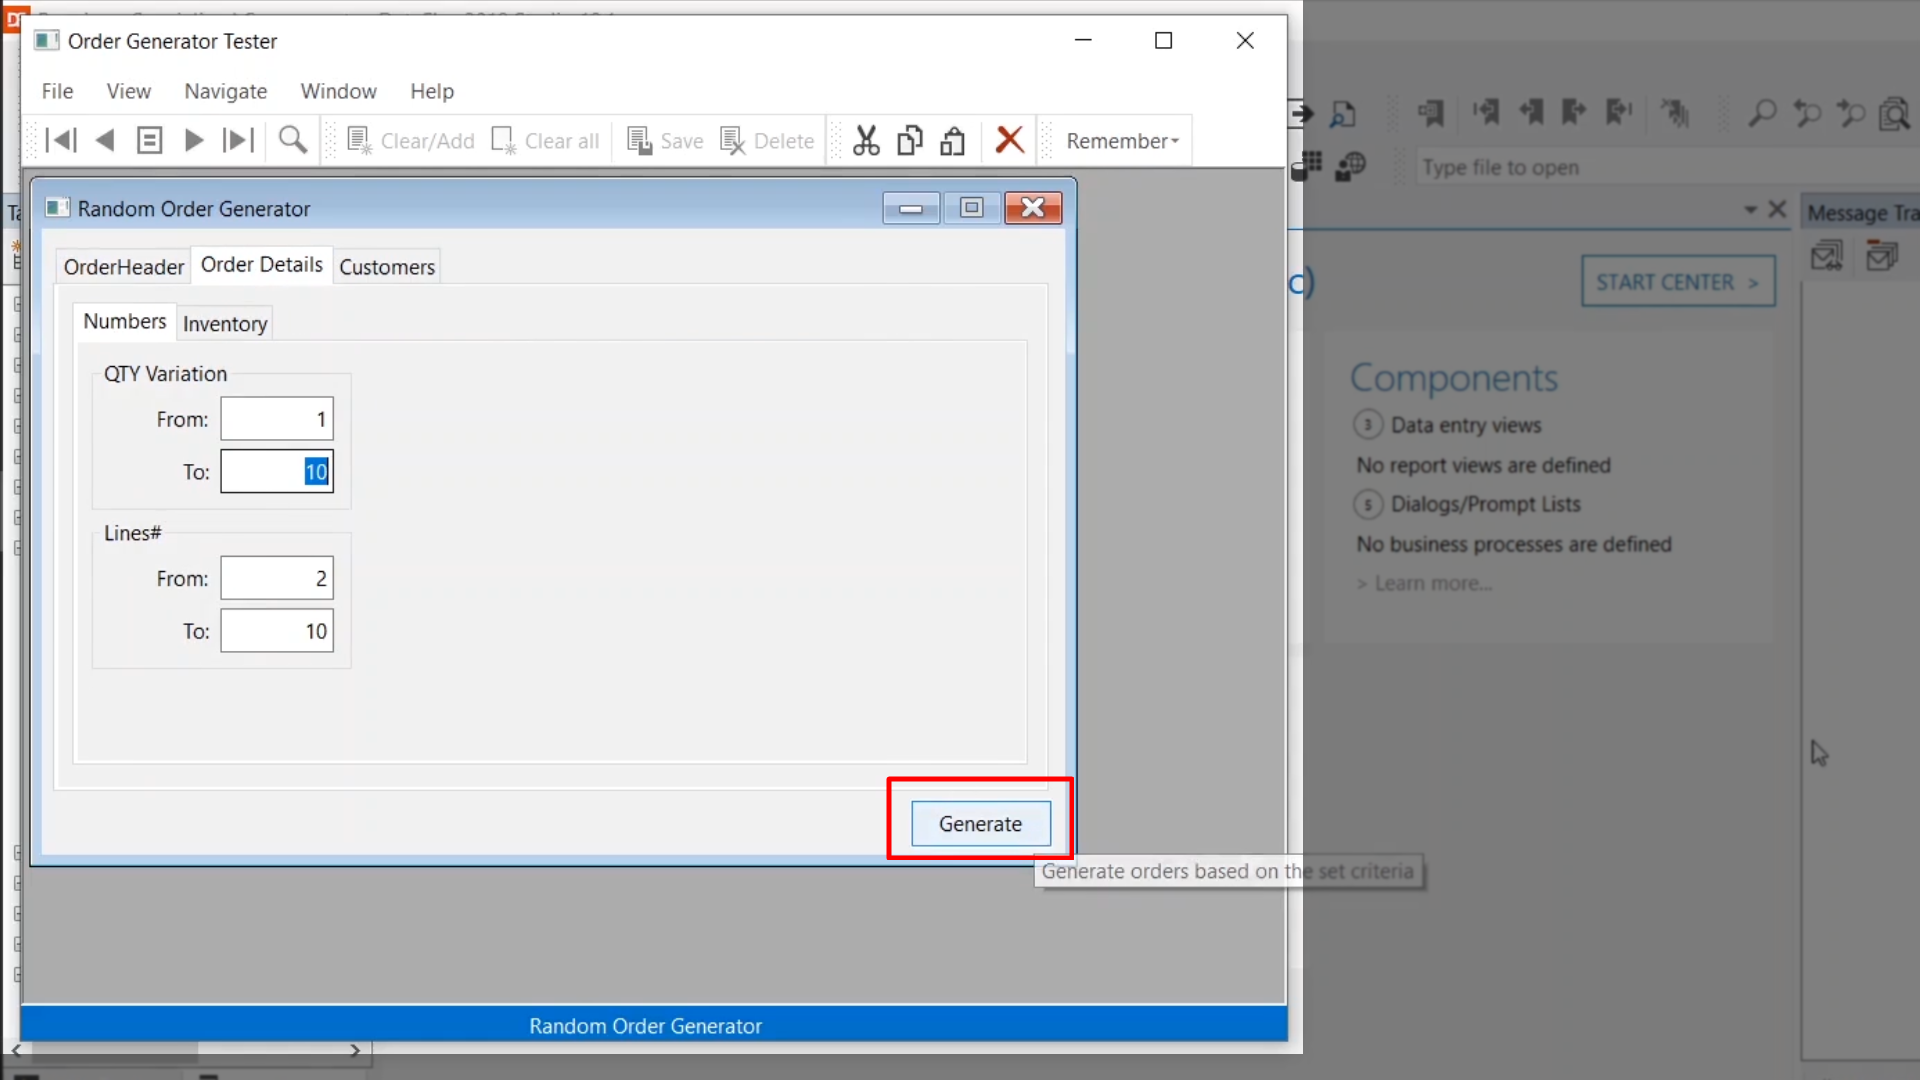Click the Lines# From input field
Image resolution: width=1920 pixels, height=1080 pixels.
coord(277,578)
